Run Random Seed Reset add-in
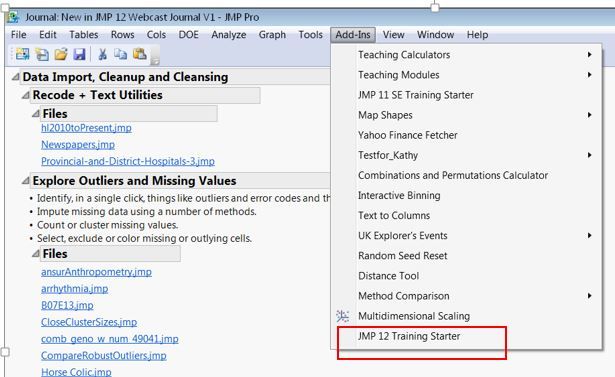This screenshot has height=377, width=615. (x=467, y=255)
